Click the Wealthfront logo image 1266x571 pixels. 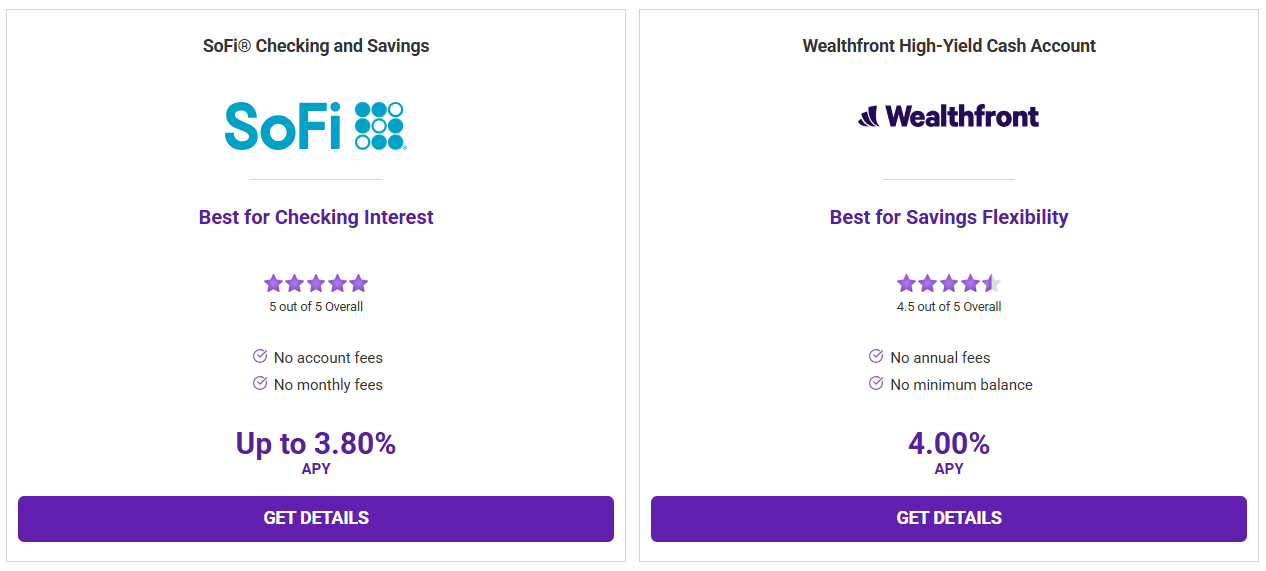[x=948, y=117]
